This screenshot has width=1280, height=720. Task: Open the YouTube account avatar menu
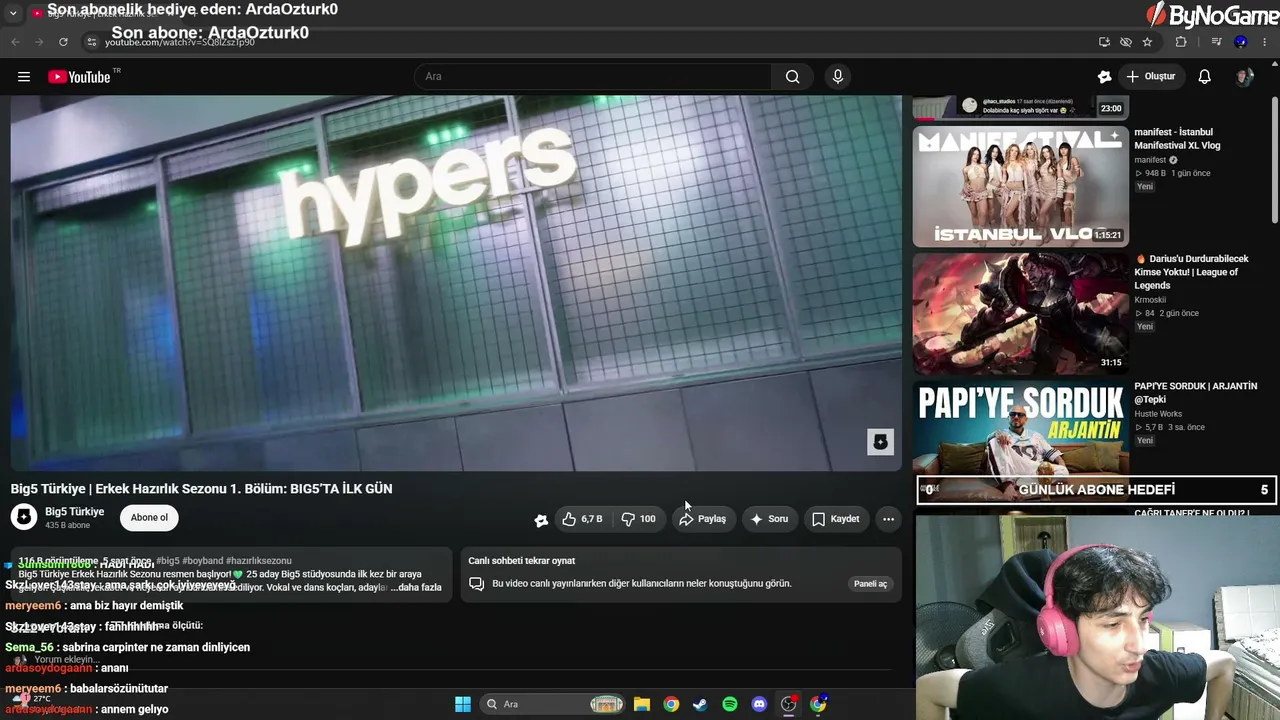tap(1244, 77)
